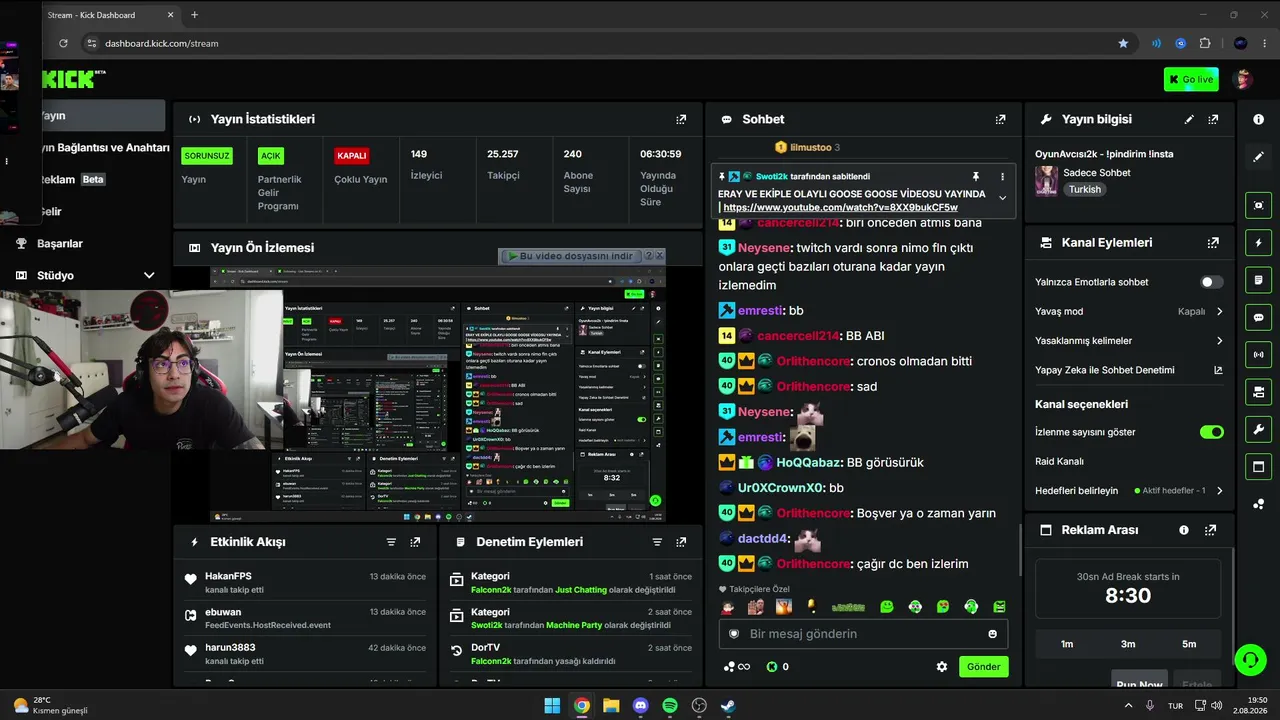The width and height of the screenshot is (1280, 720).
Task: Open Yasaklanmış kelimeler list
Action: (x=1129, y=341)
